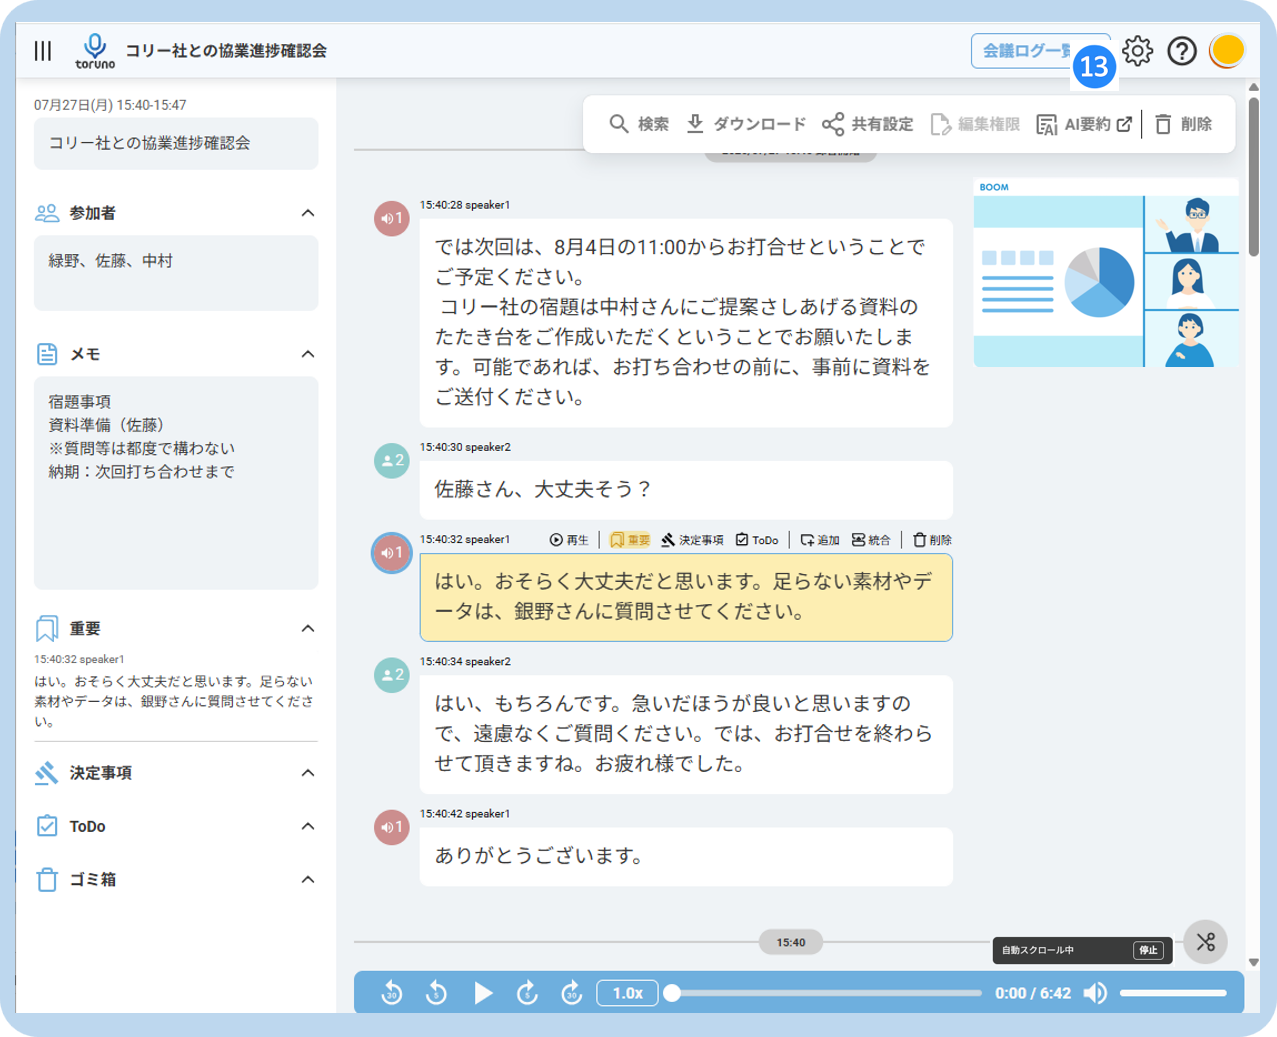Viewport: 1277px width, 1037px height.
Task: Collapse the メモ section chevron
Action: 308,354
